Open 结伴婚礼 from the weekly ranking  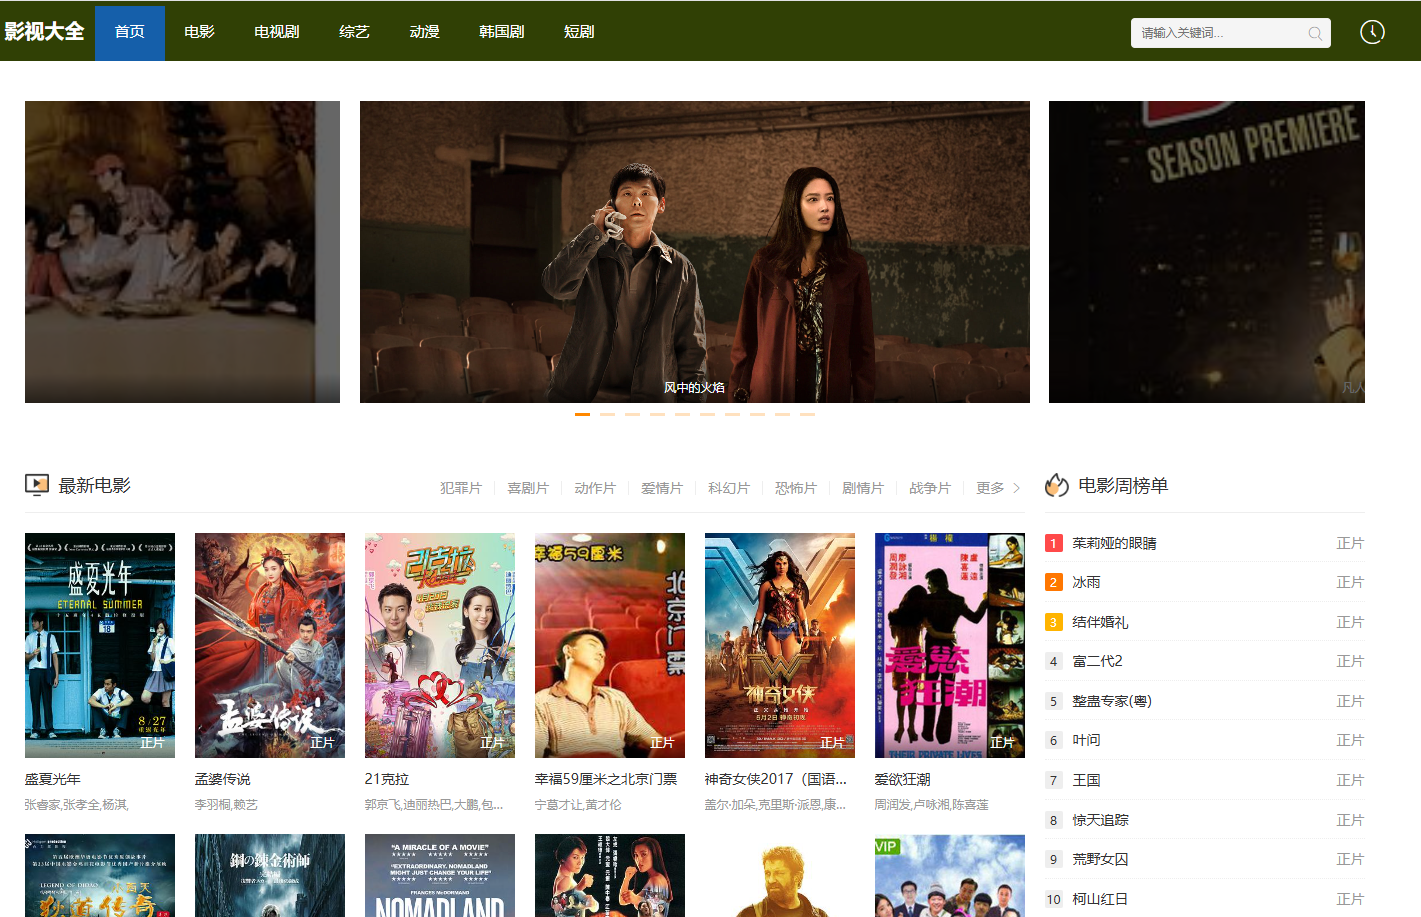pos(1100,622)
